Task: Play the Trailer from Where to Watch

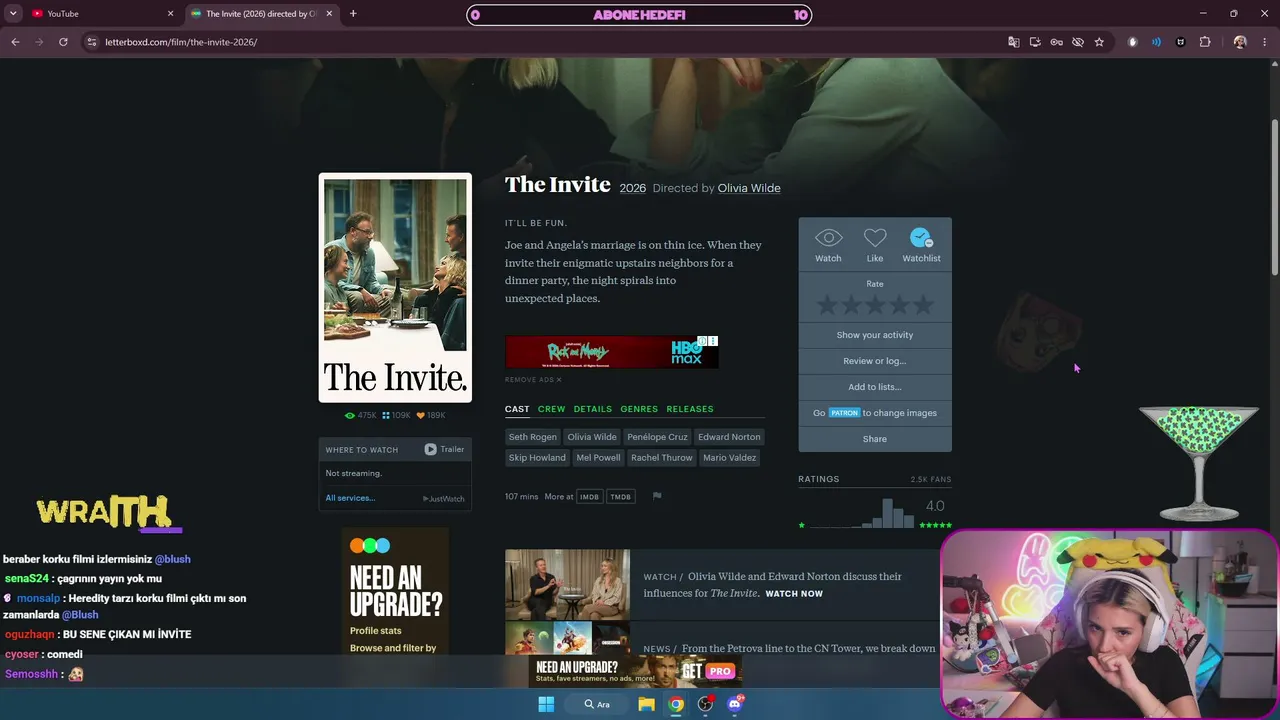Action: tap(444, 449)
